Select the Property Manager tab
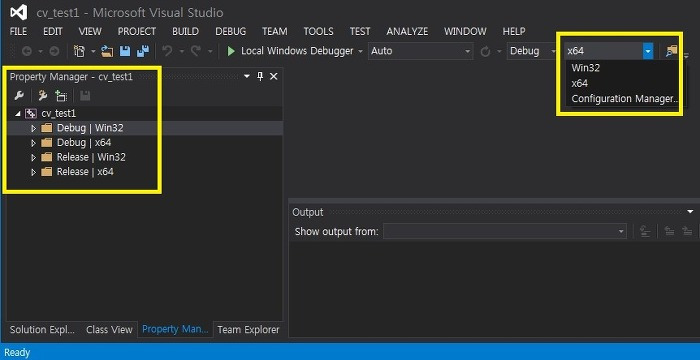This screenshot has width=700, height=360. (x=175, y=329)
